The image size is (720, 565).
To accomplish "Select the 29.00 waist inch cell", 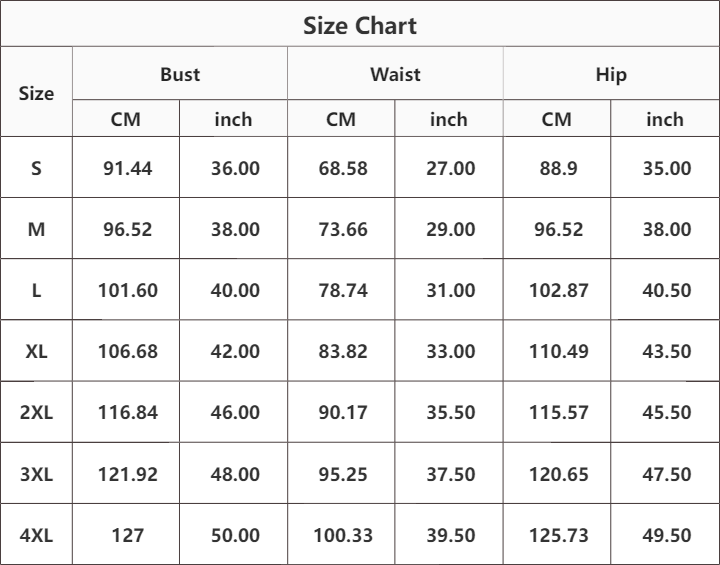I will [450, 229].
